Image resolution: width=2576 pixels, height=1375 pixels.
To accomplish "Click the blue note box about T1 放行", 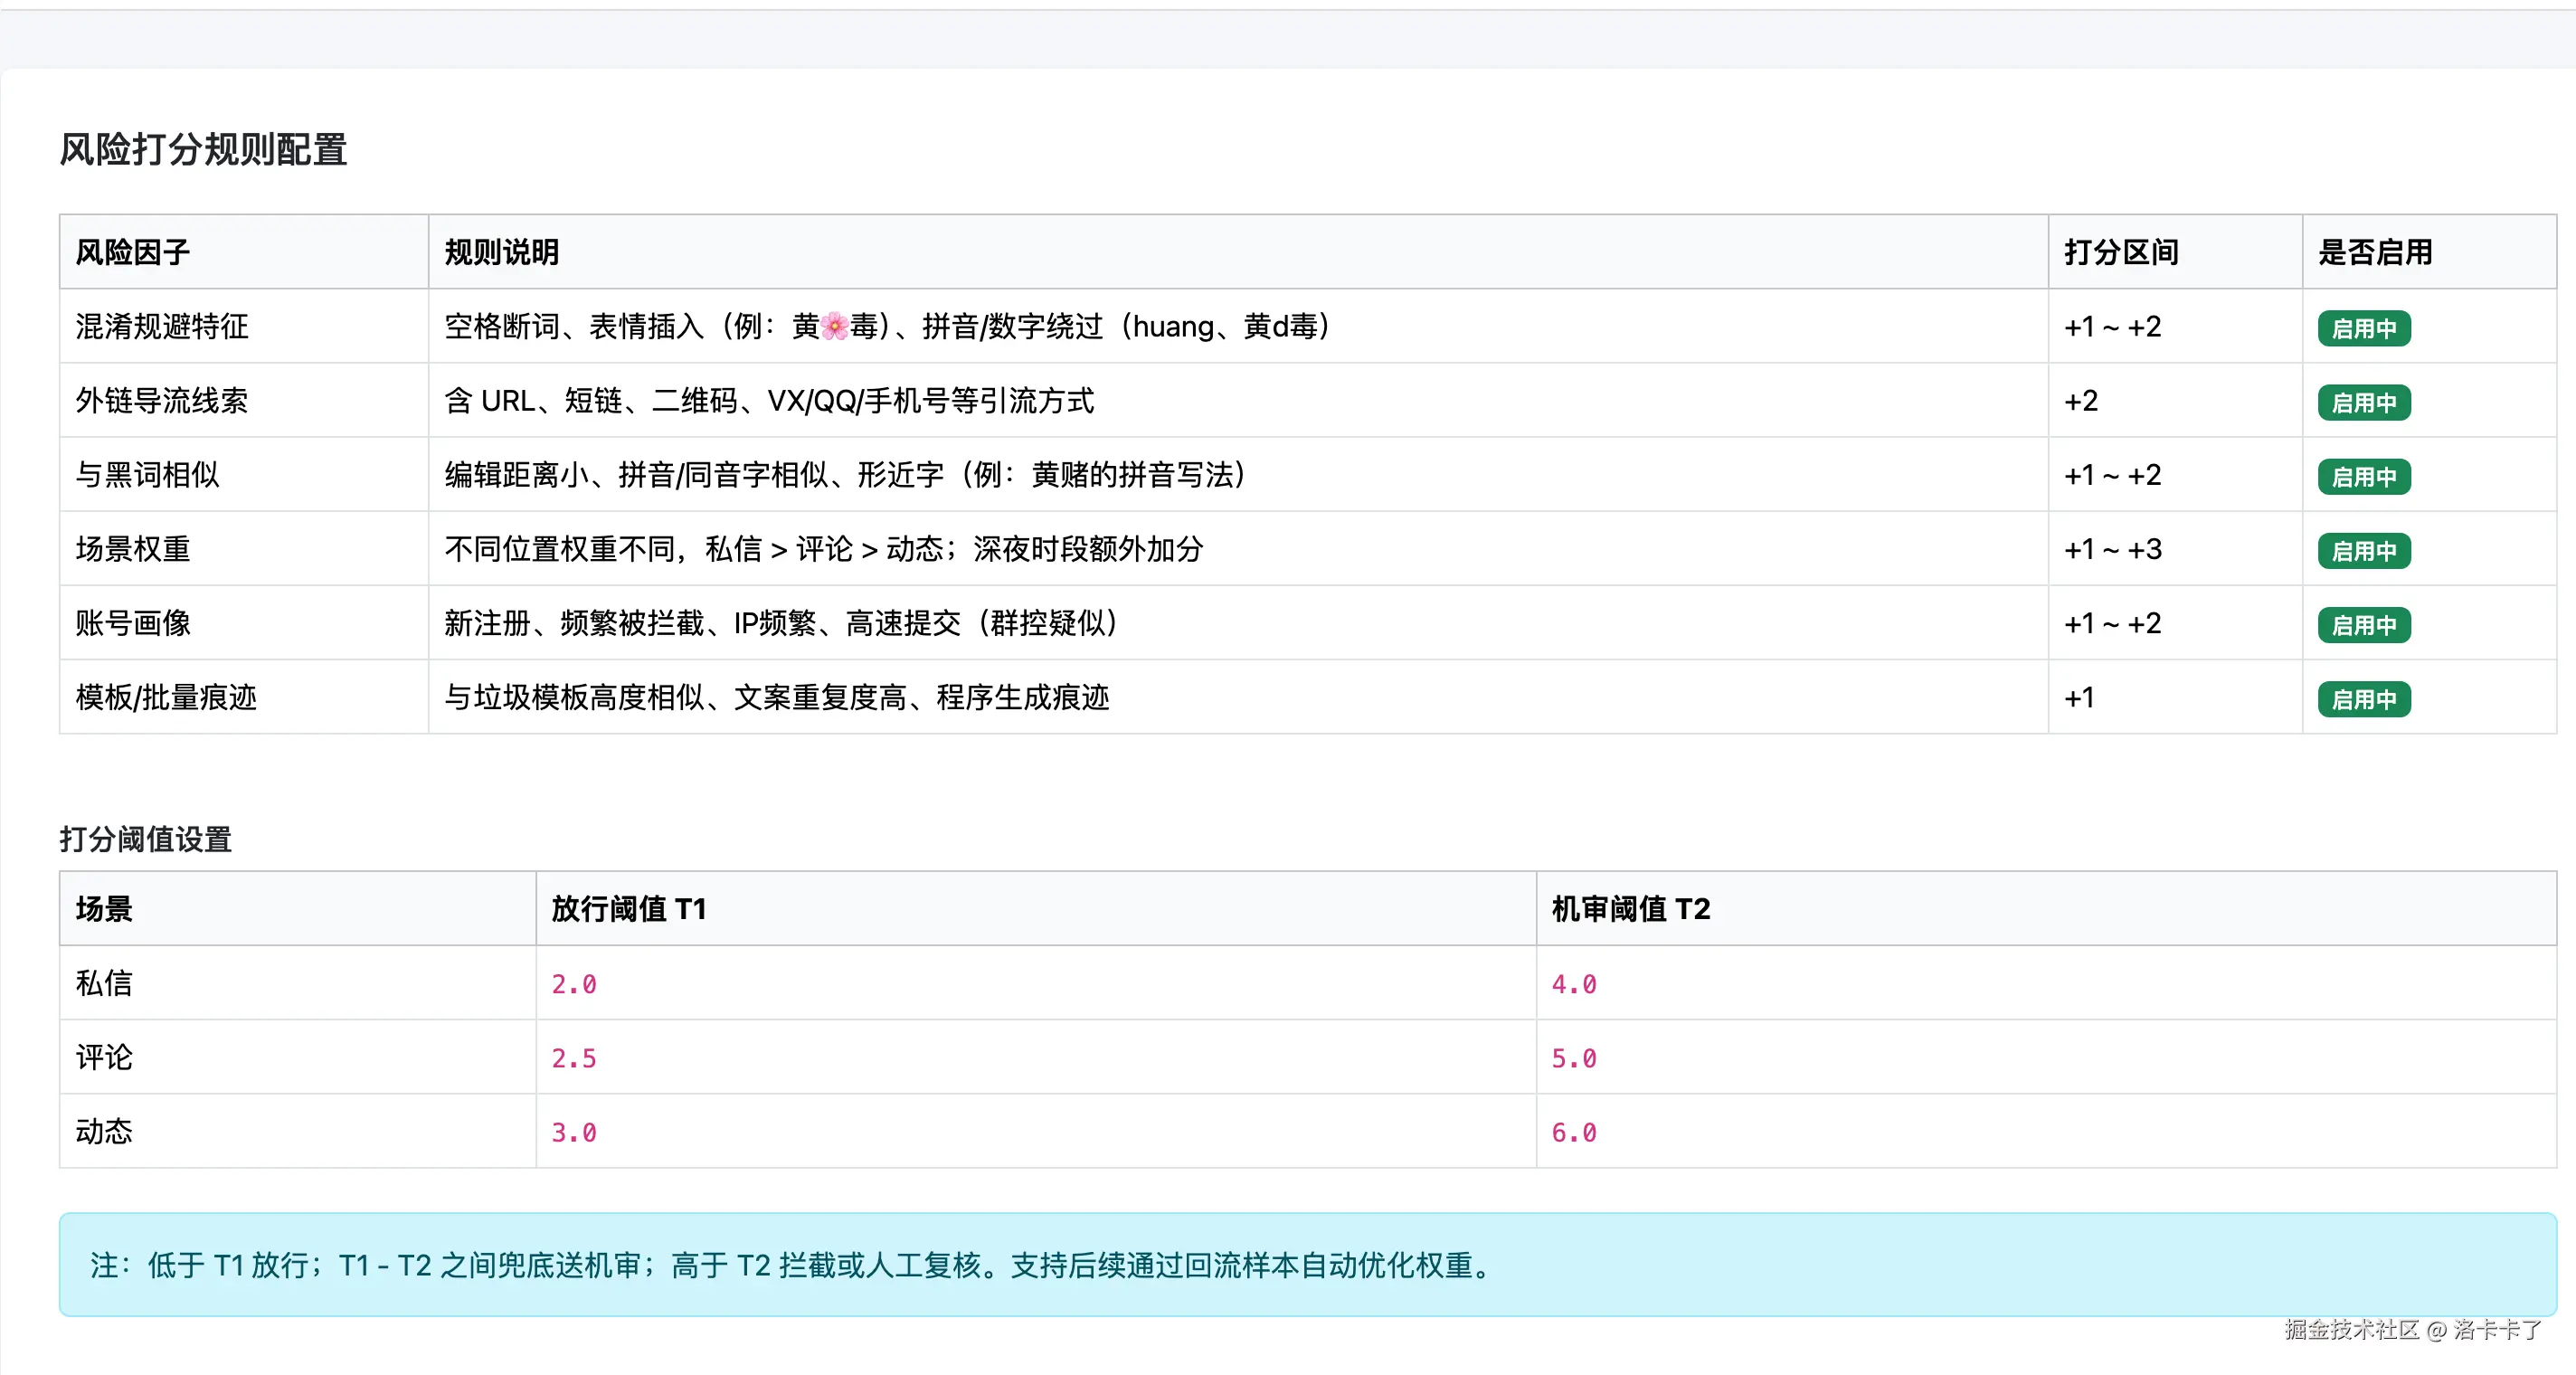I will (1306, 1264).
